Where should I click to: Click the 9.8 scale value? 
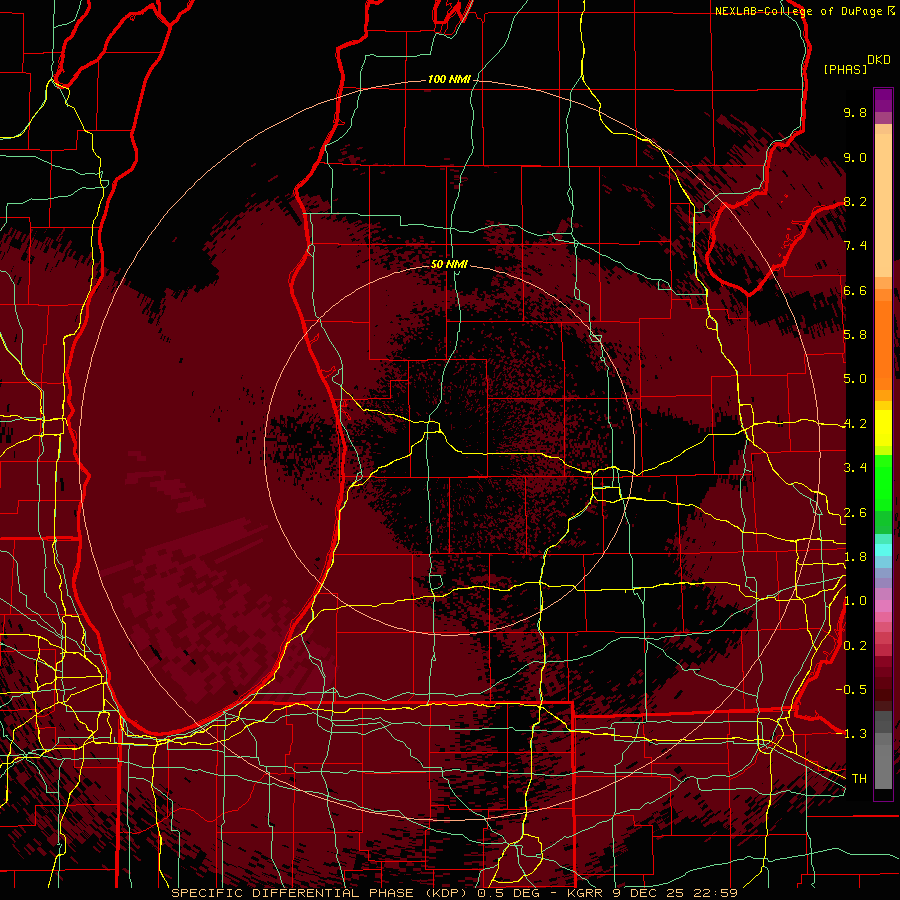(x=855, y=112)
